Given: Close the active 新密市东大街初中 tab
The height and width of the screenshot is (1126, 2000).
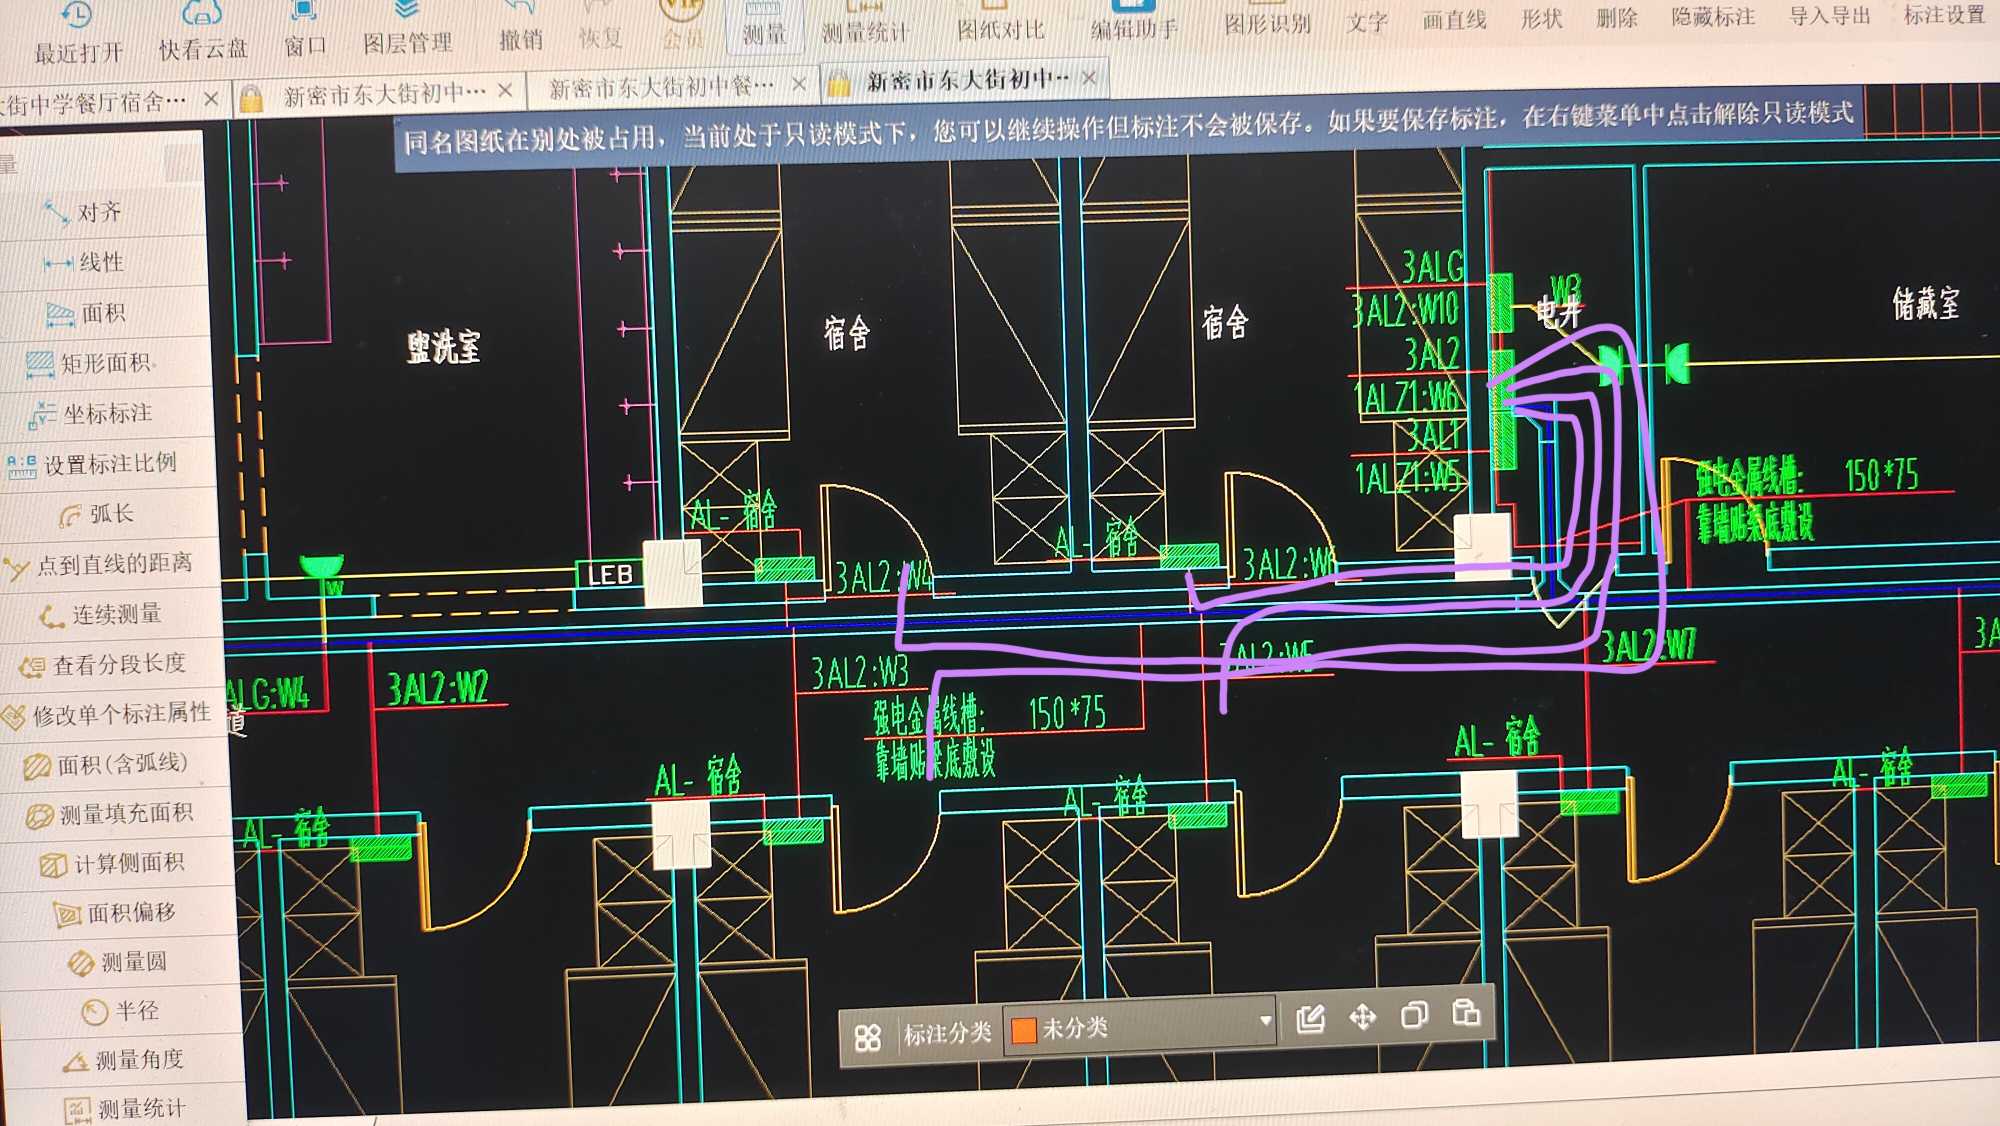Looking at the screenshot, I should [1089, 76].
